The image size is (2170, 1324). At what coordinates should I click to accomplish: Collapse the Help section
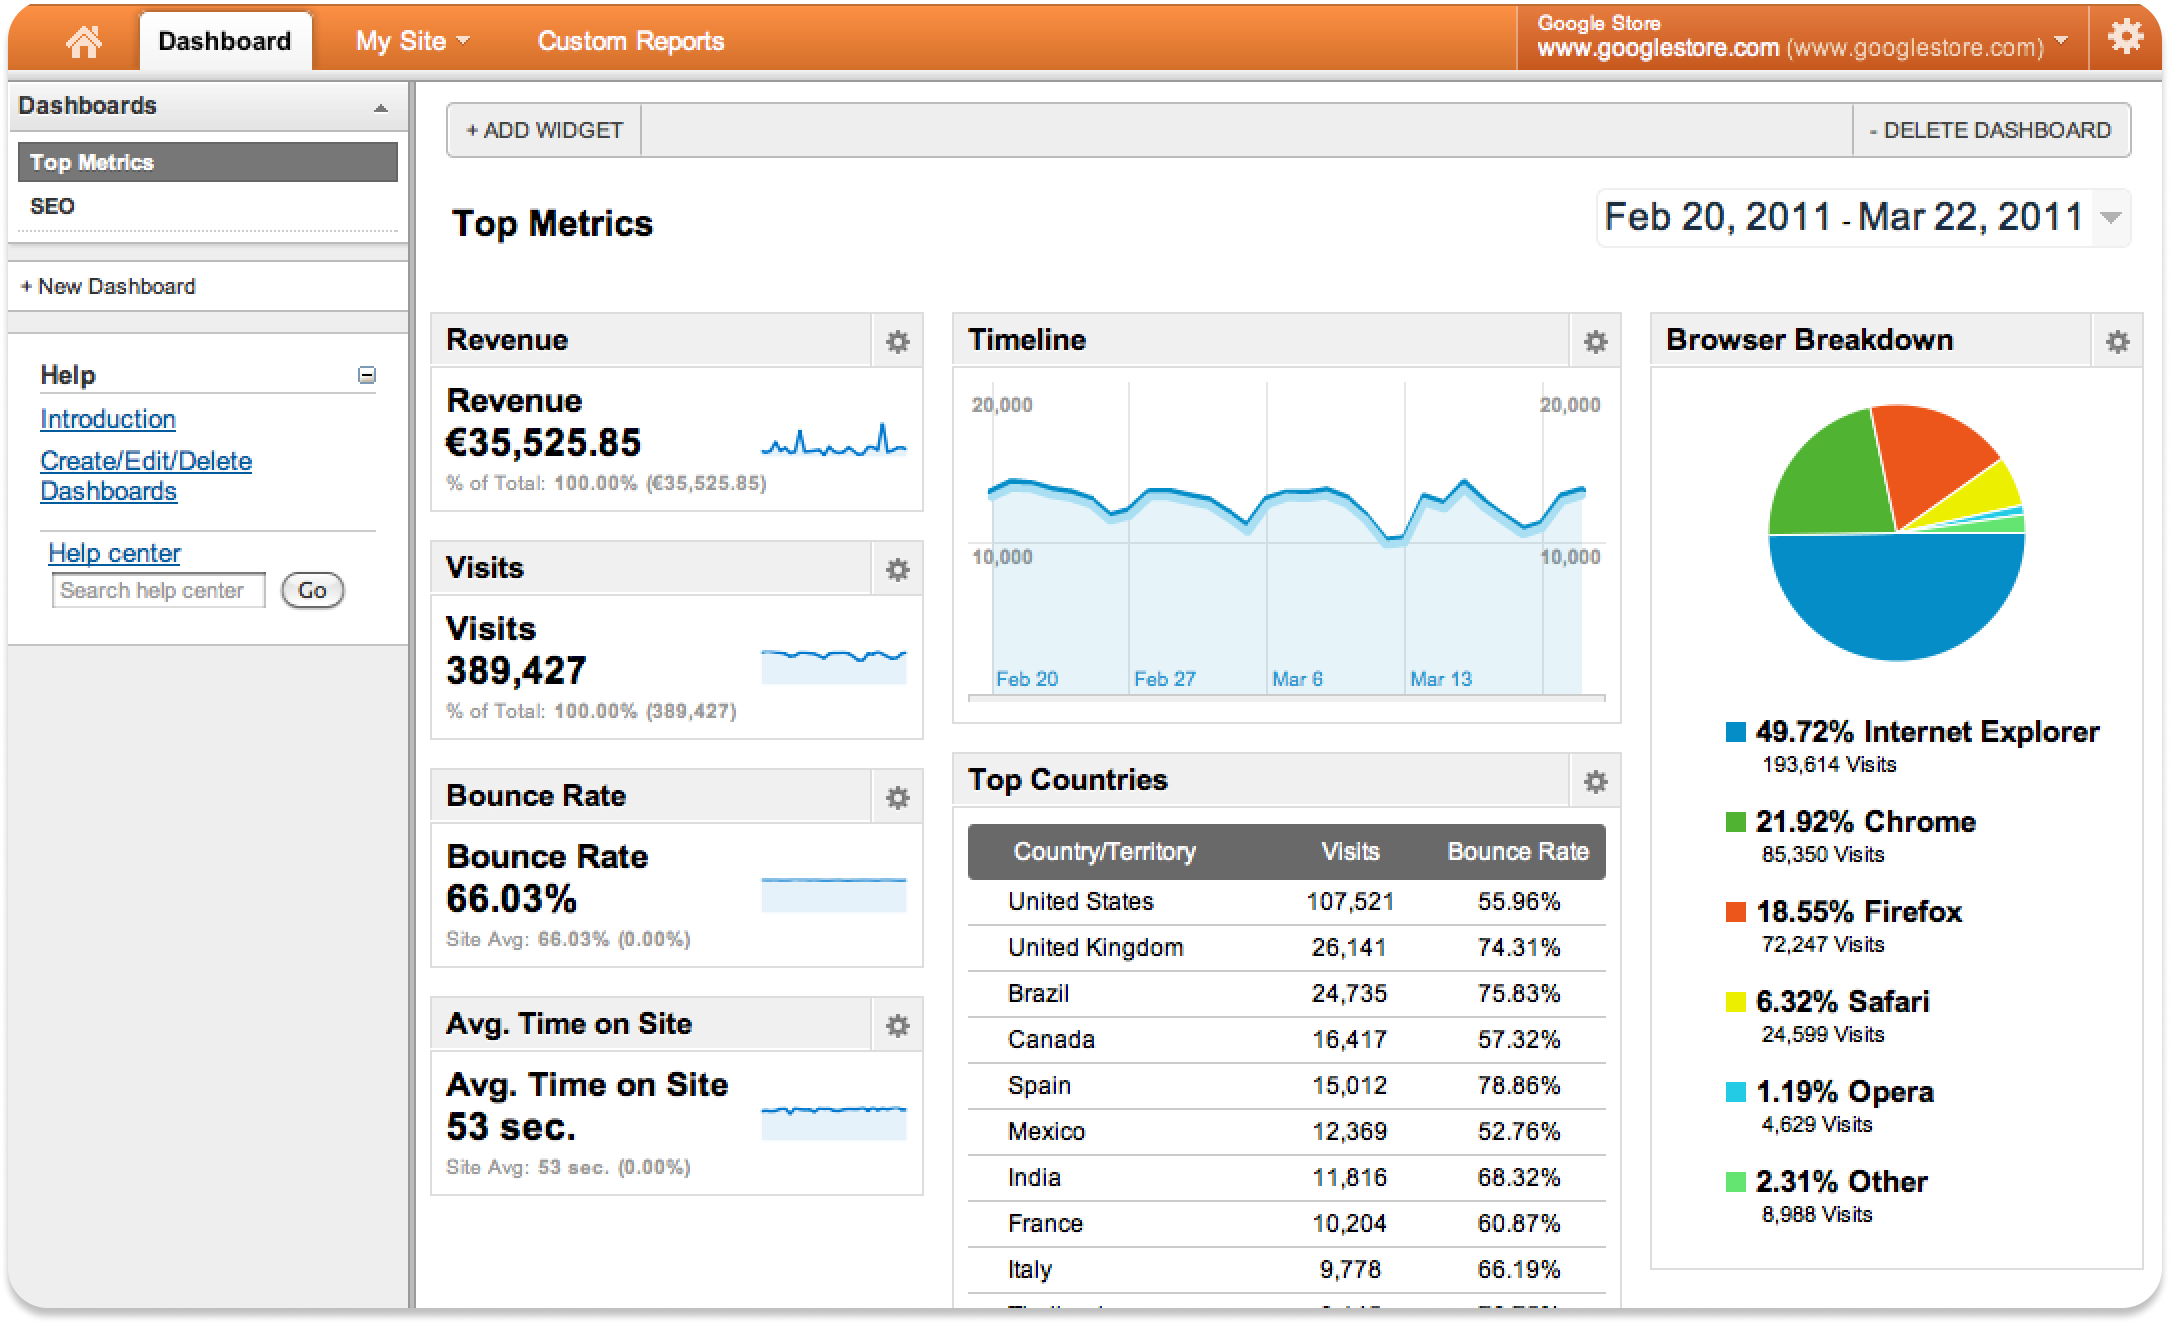click(x=368, y=373)
